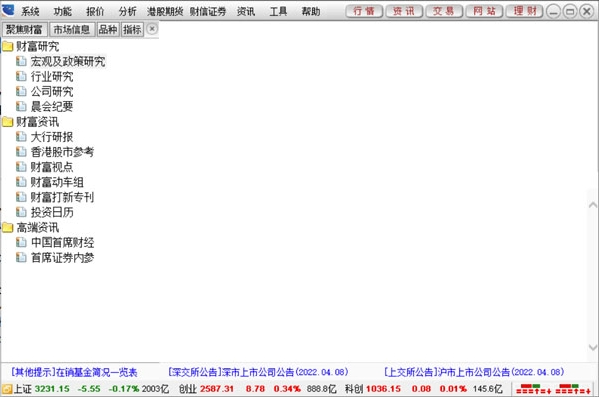The height and width of the screenshot is (397, 599).
Task: Select 香港股市参考 tree entry
Action: tap(62, 152)
